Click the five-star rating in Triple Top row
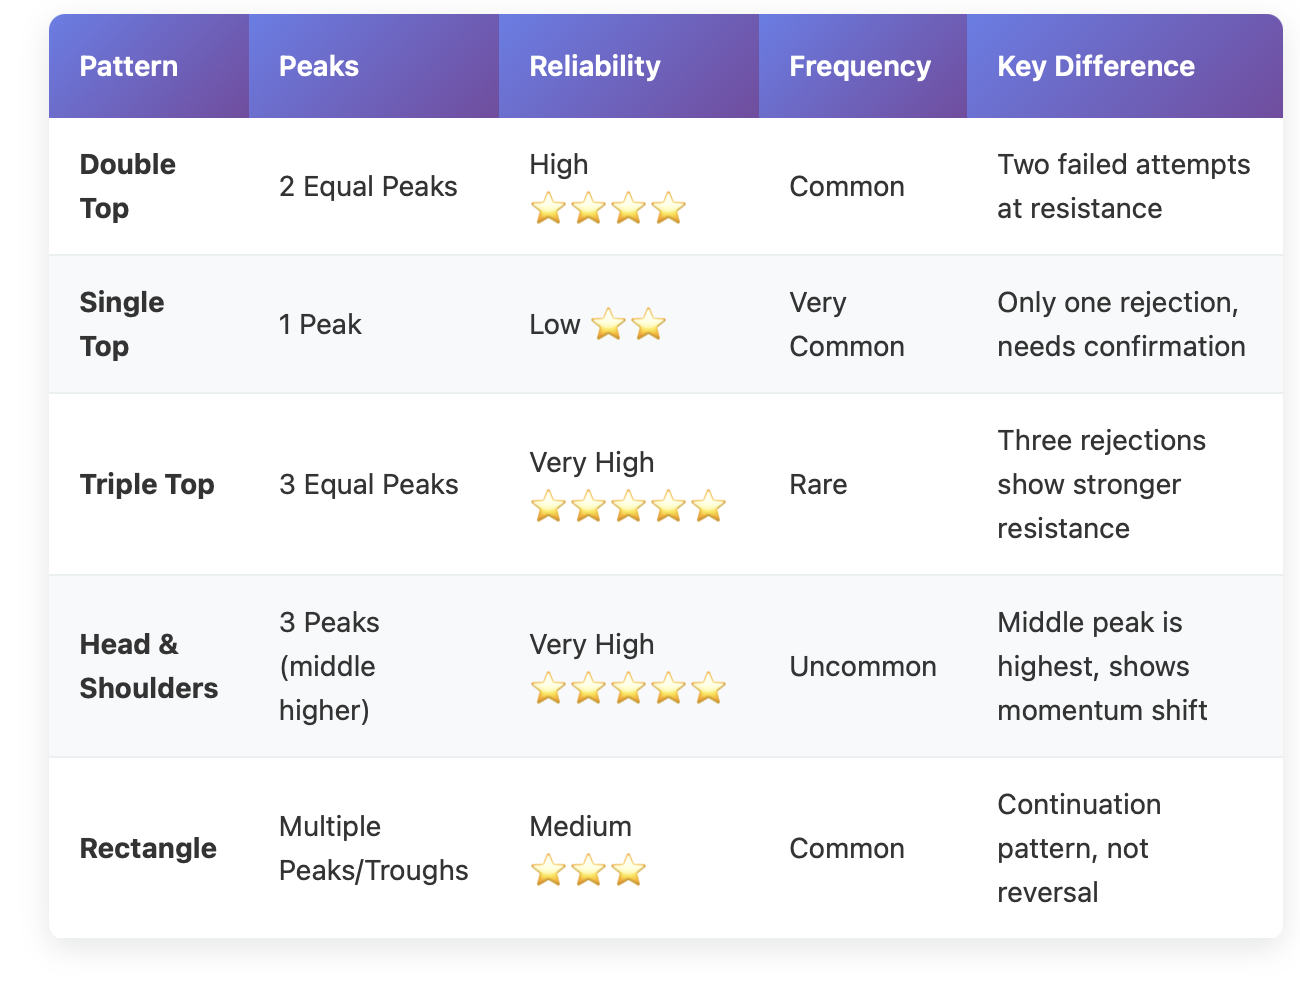This screenshot has width=1300, height=982. click(x=628, y=507)
